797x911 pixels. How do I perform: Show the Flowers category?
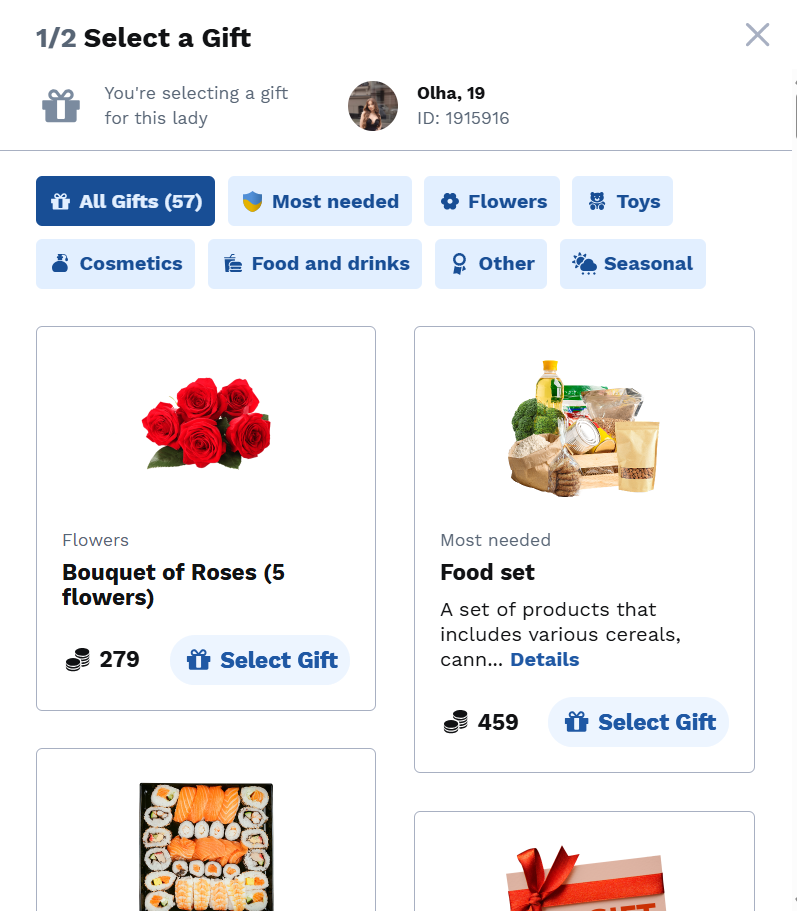click(x=493, y=201)
